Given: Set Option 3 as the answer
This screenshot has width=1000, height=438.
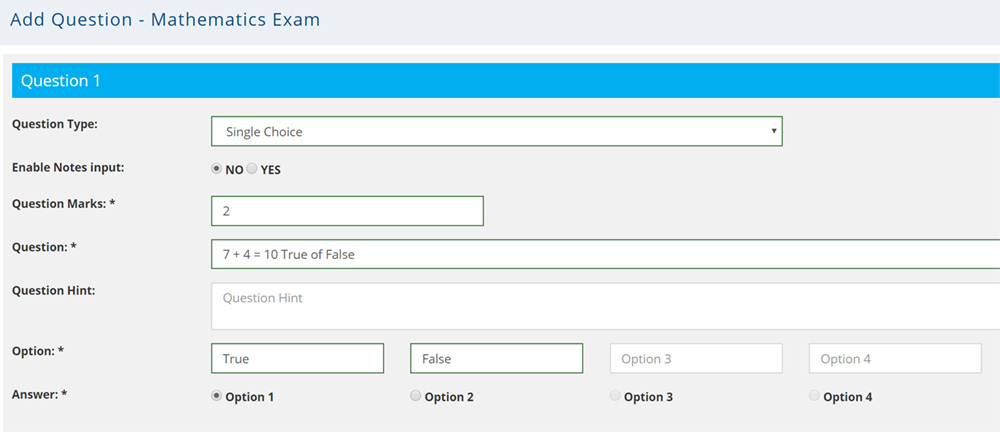Looking at the screenshot, I should coord(615,396).
